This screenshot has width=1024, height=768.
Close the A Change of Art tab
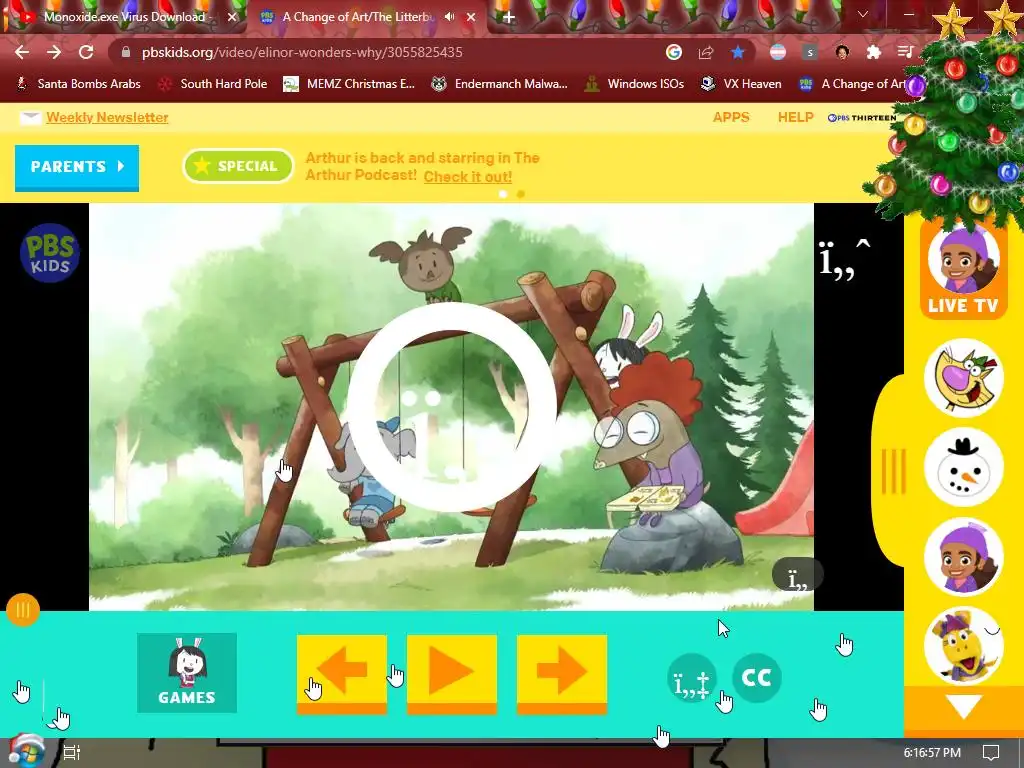471,17
